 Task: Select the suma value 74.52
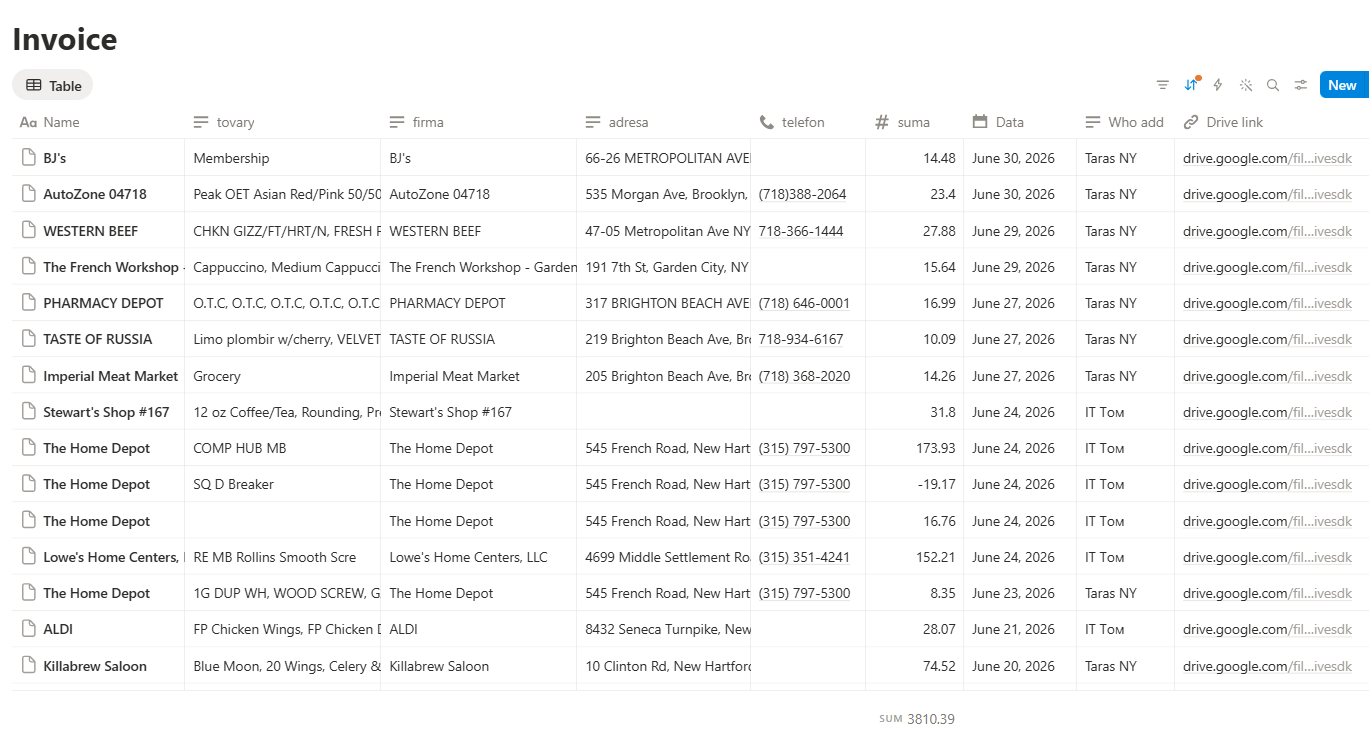click(914, 666)
